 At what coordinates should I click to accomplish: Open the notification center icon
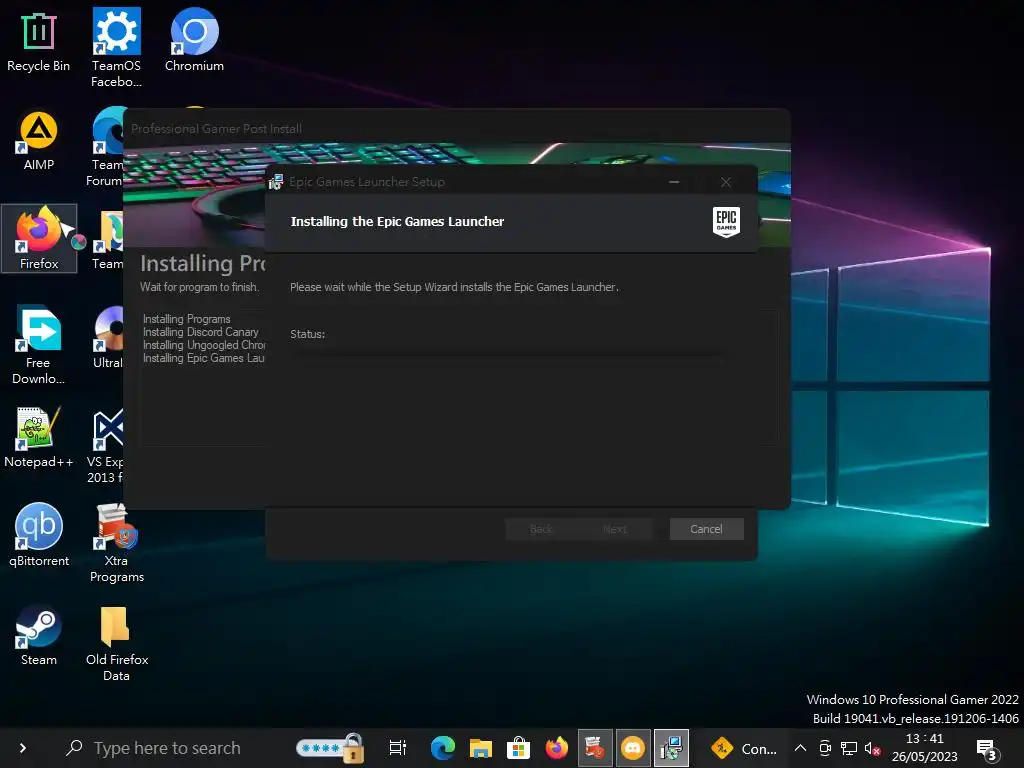click(x=987, y=749)
